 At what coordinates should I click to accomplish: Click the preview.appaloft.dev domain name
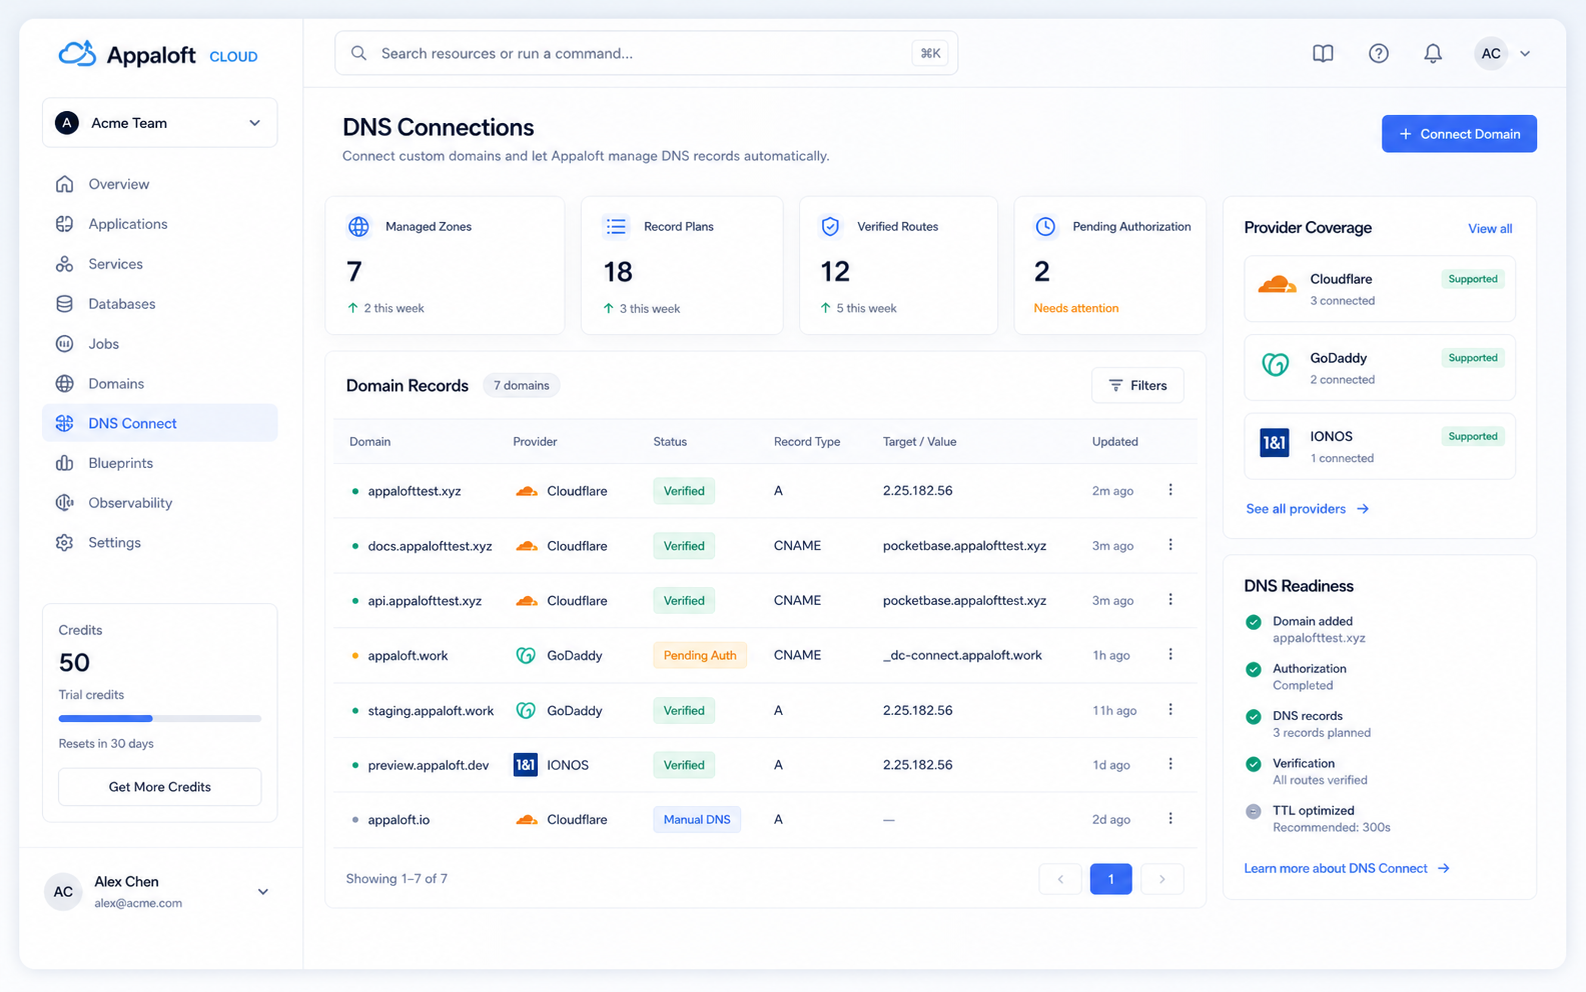click(x=428, y=765)
